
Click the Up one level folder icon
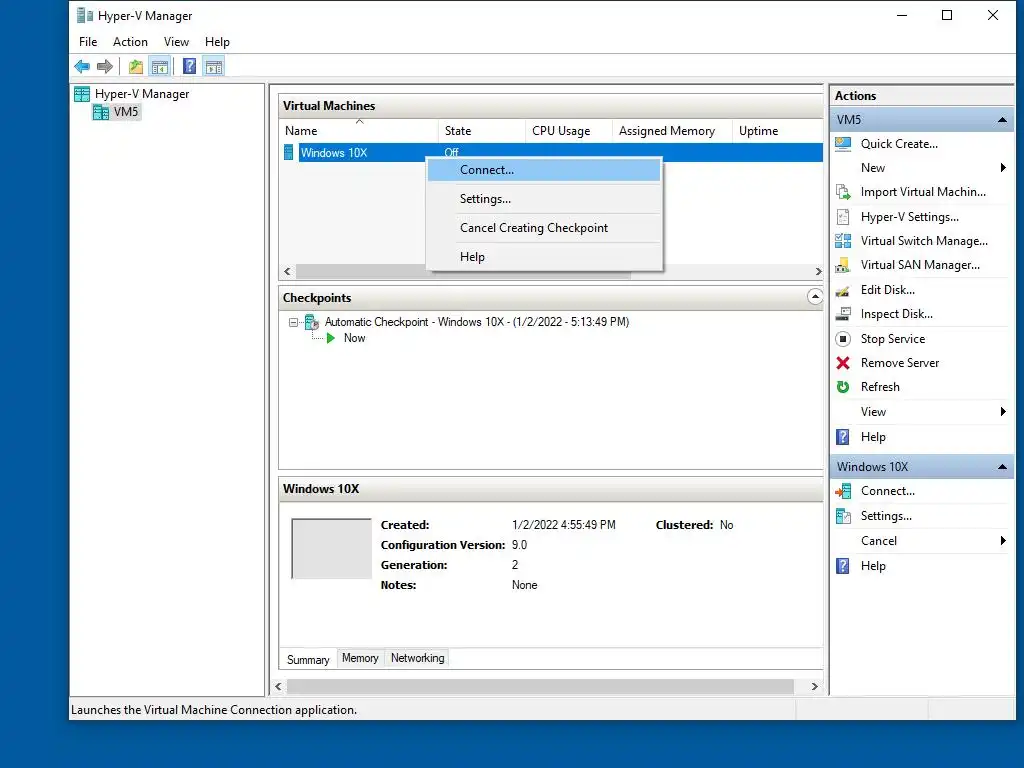pyautogui.click(x=136, y=66)
